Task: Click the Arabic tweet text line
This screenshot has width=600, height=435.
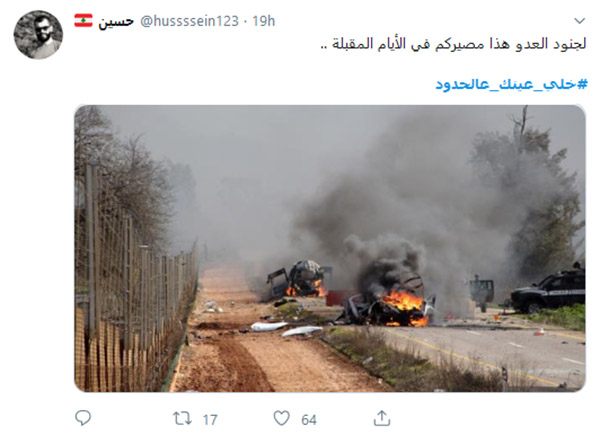Action: coord(453,44)
